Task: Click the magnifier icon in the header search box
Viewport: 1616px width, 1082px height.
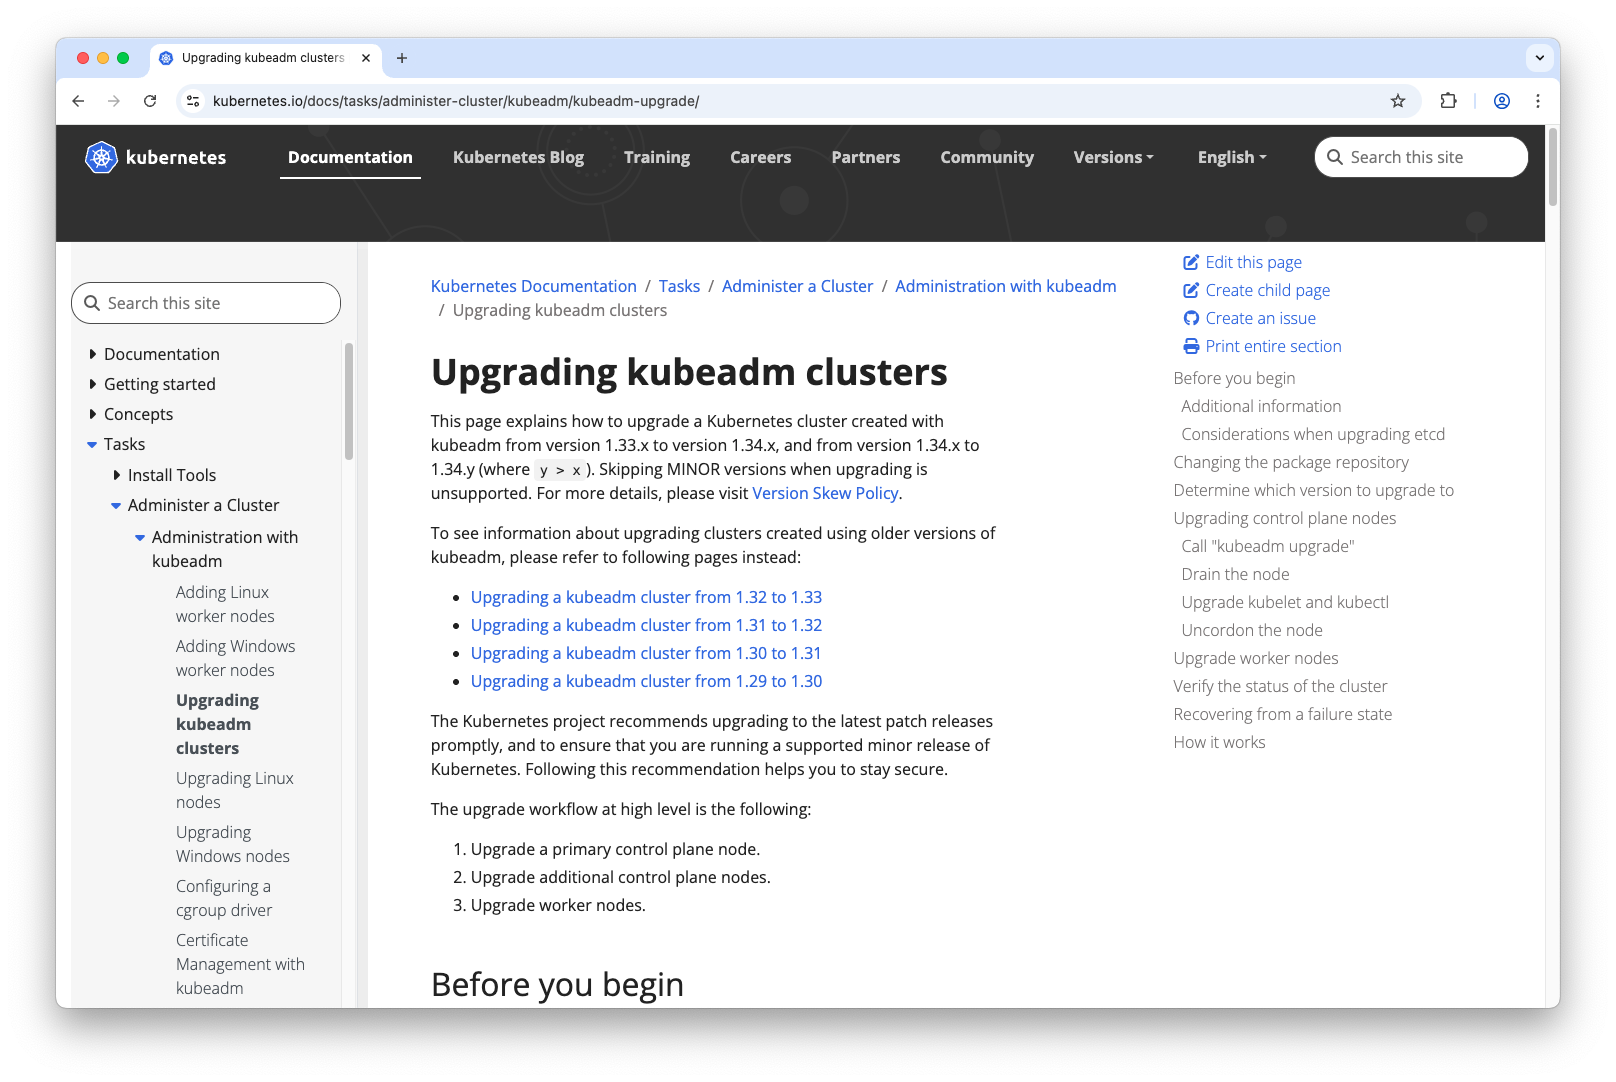Action: point(1335,157)
